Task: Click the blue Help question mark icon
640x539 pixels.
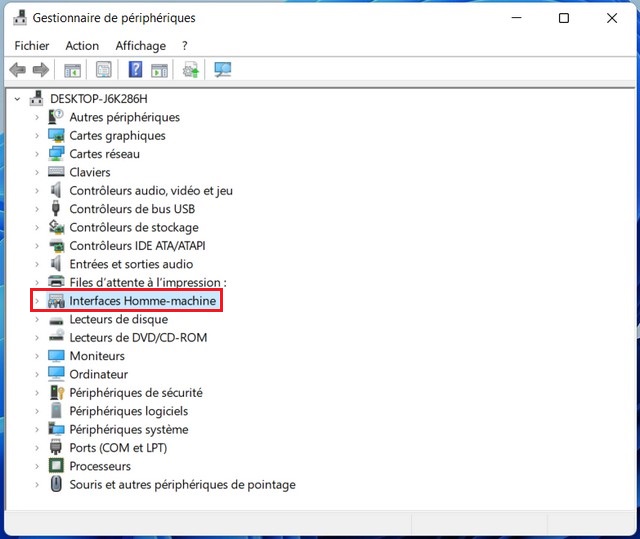Action: click(x=135, y=70)
